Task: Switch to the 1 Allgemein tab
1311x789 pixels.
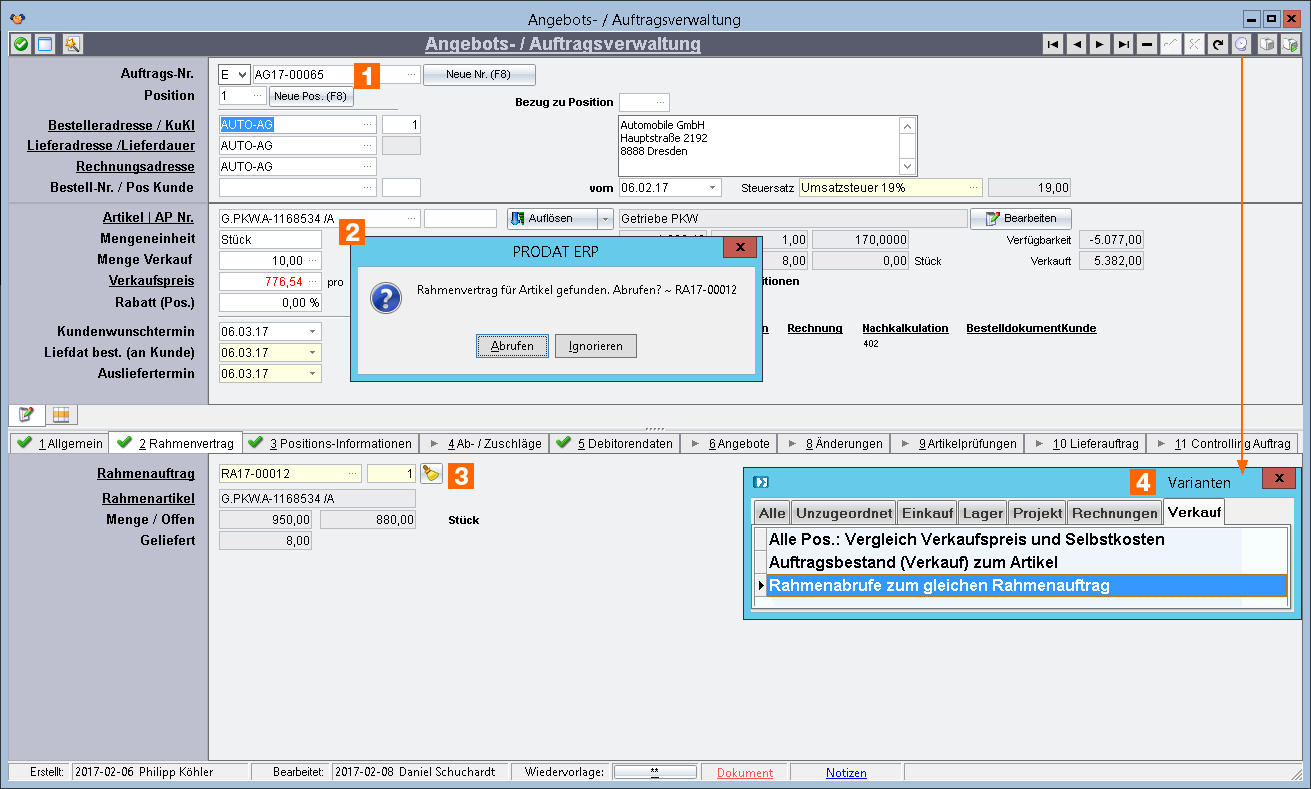Action: pos(60,443)
